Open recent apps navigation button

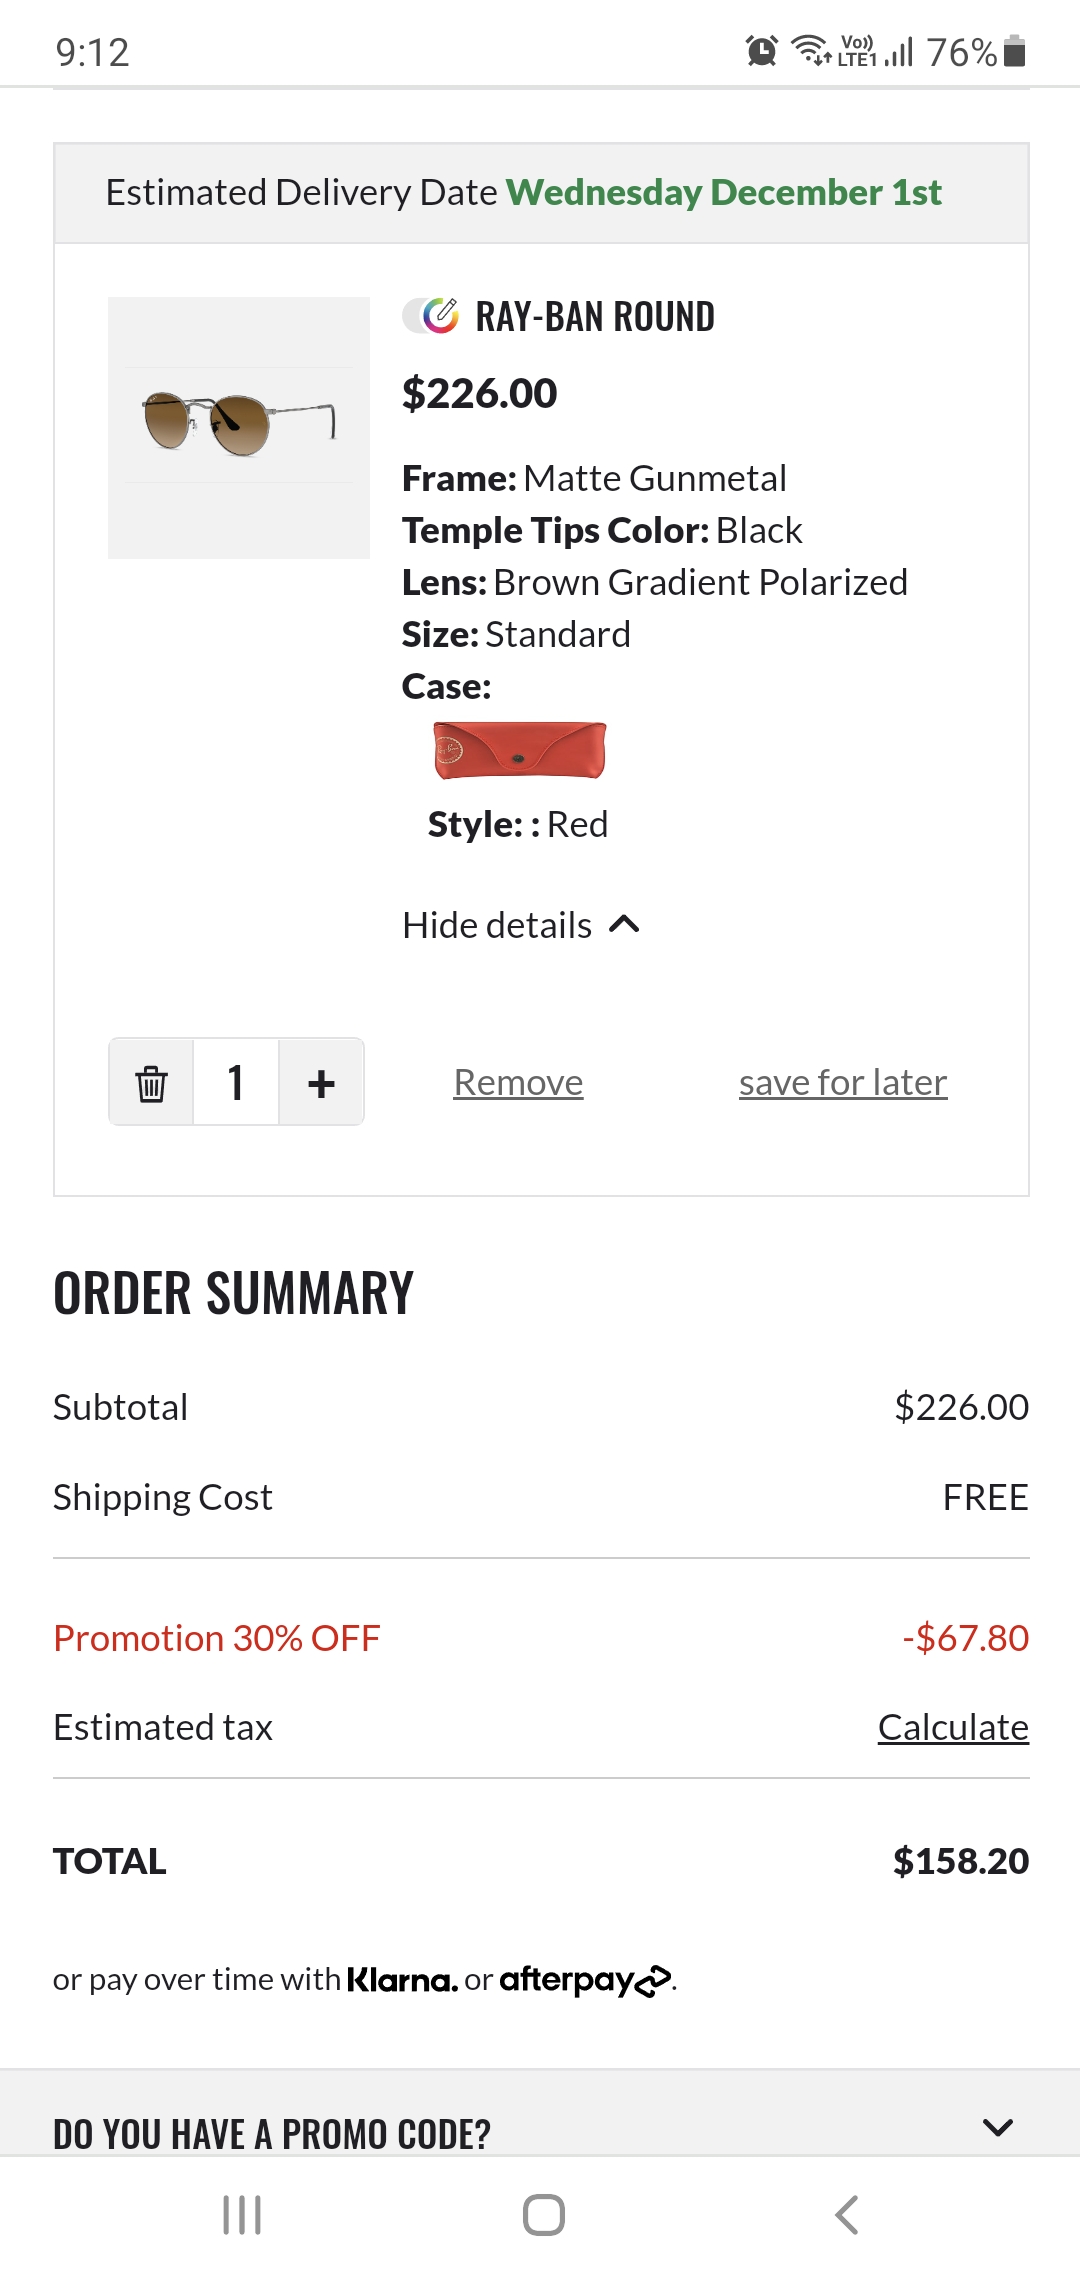[x=242, y=2214]
